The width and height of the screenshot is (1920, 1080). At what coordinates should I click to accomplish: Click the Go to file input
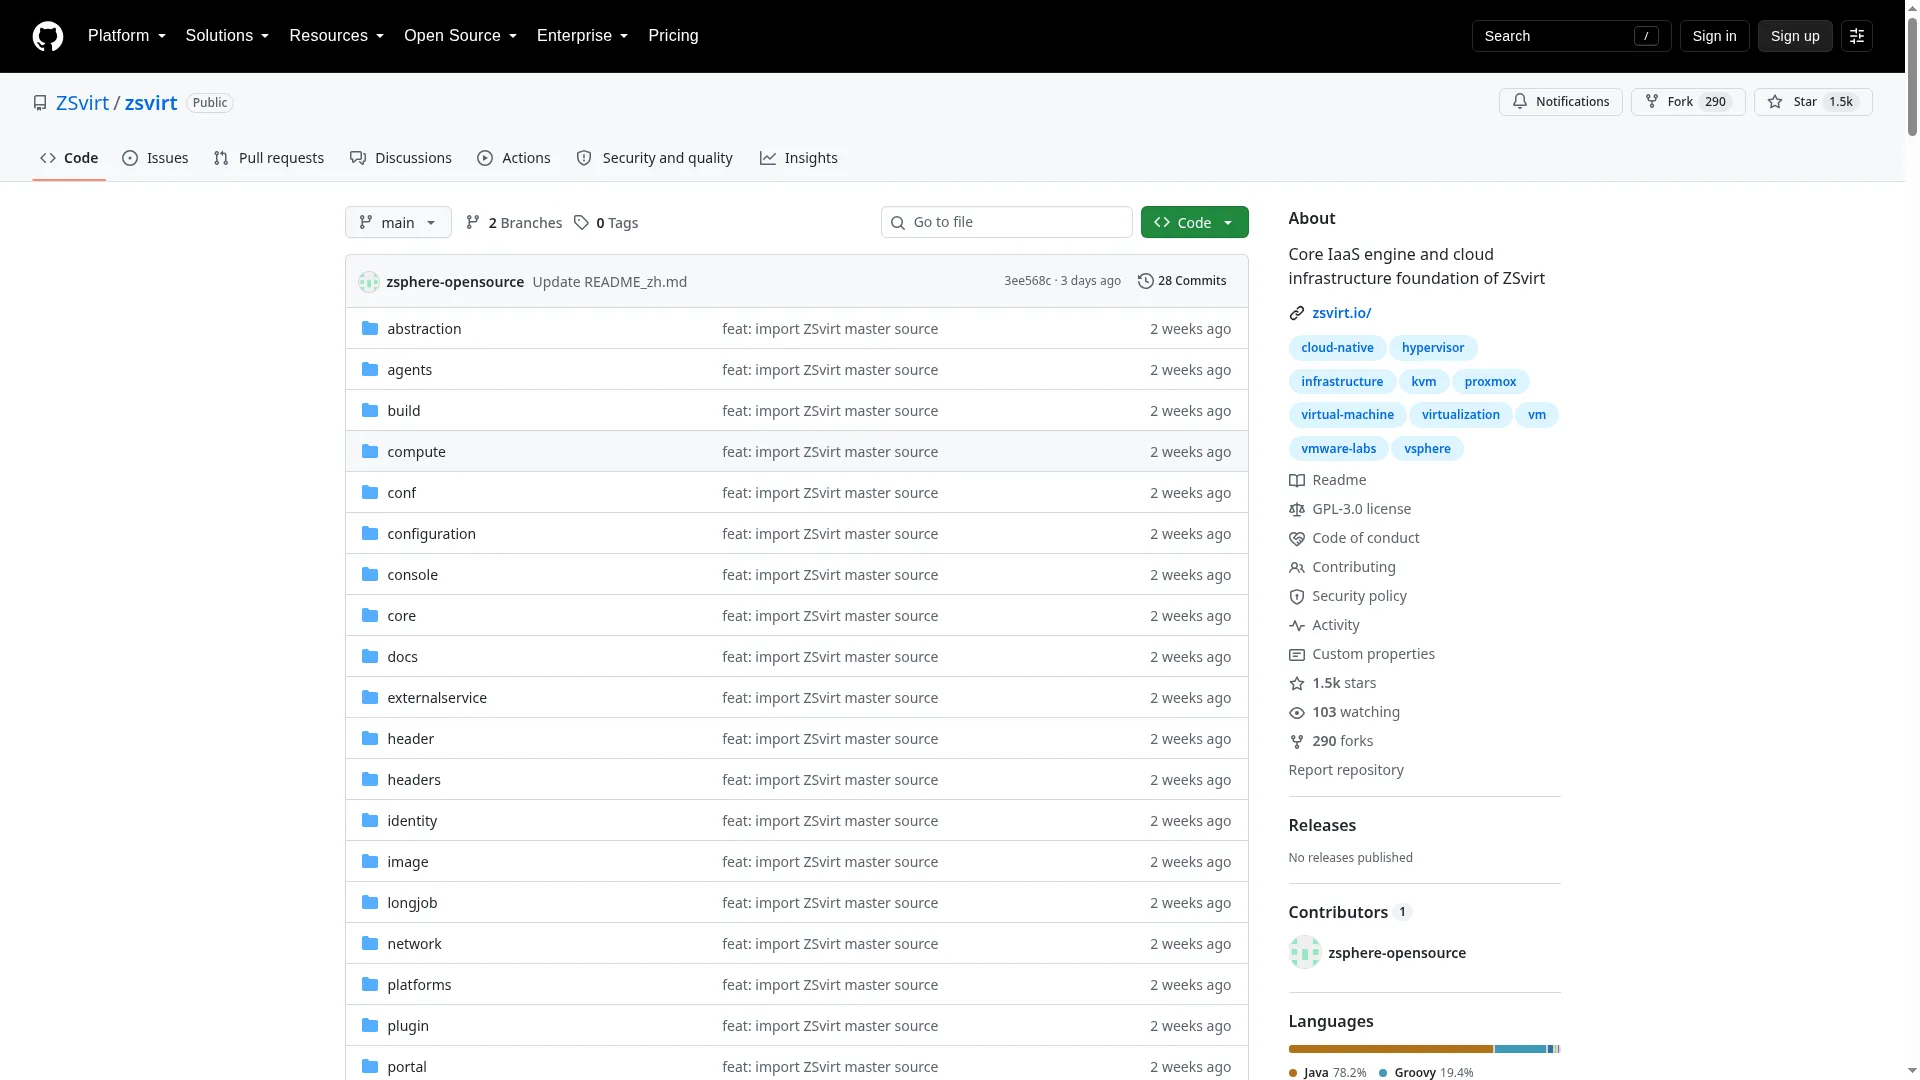[1006, 222]
